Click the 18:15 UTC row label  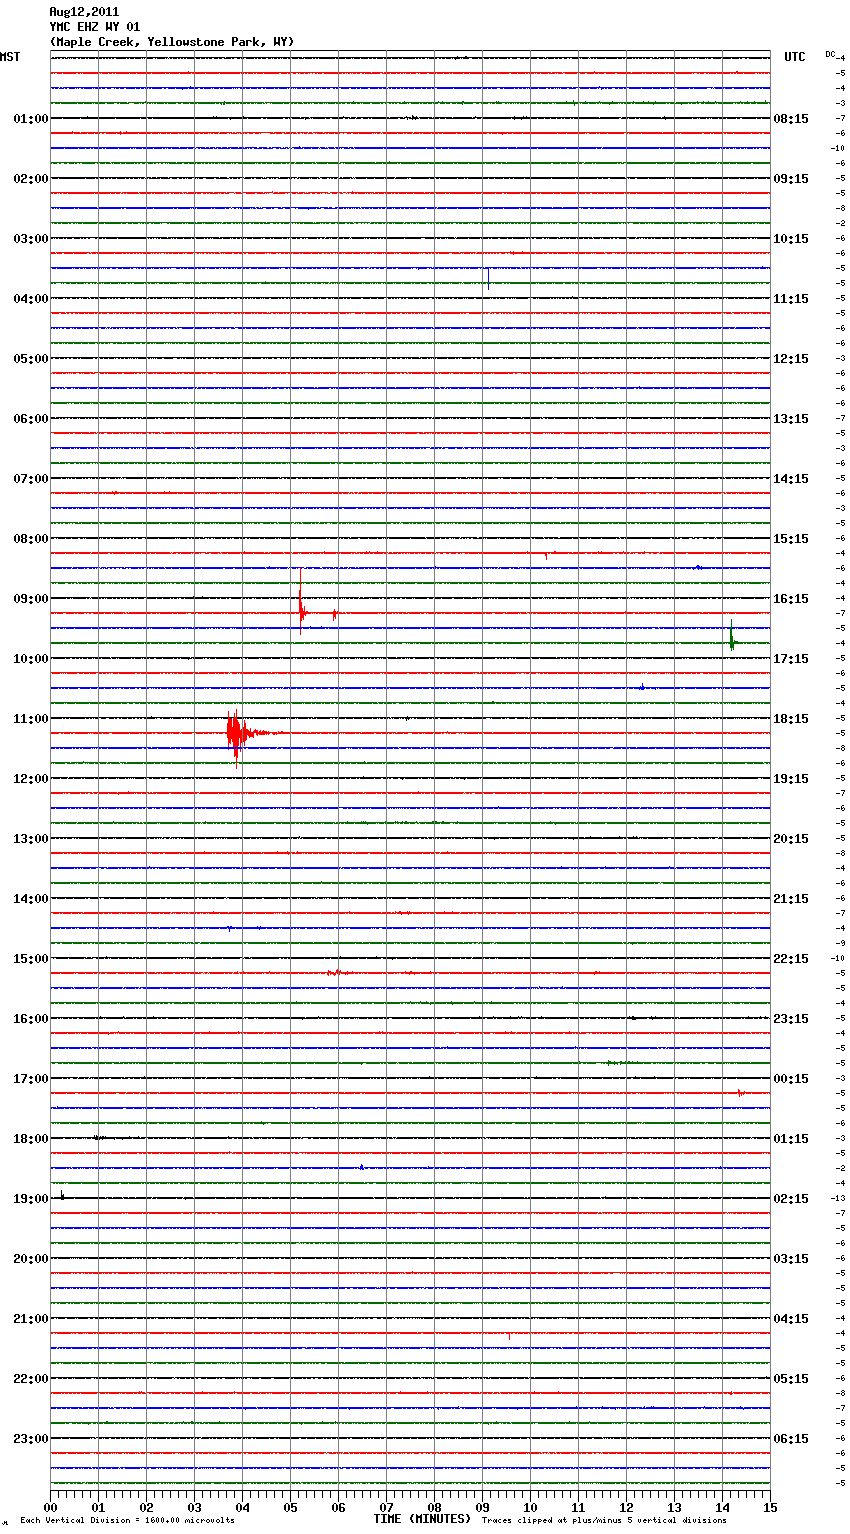pyautogui.click(x=791, y=719)
